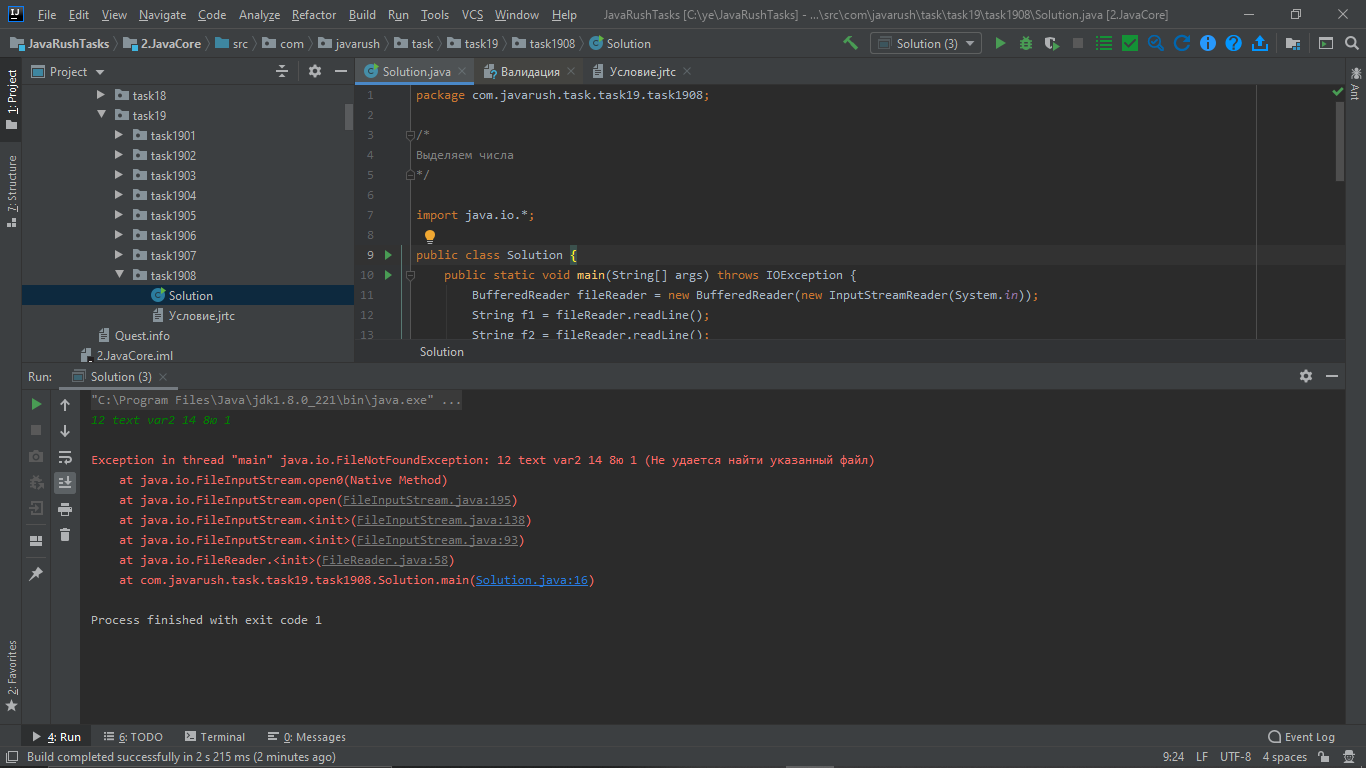This screenshot has width=1366, height=768.
Task: Toggle Event Log tool window
Action: [x=1301, y=737]
